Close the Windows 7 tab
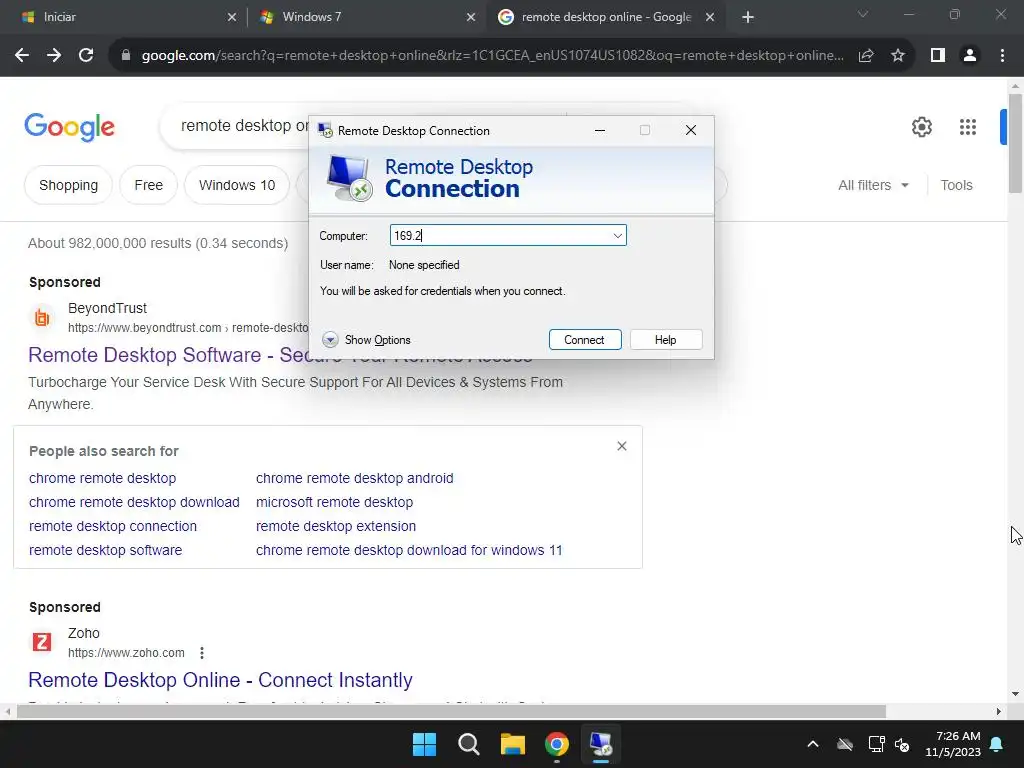Viewport: 1024px width, 768px height. tap(471, 18)
